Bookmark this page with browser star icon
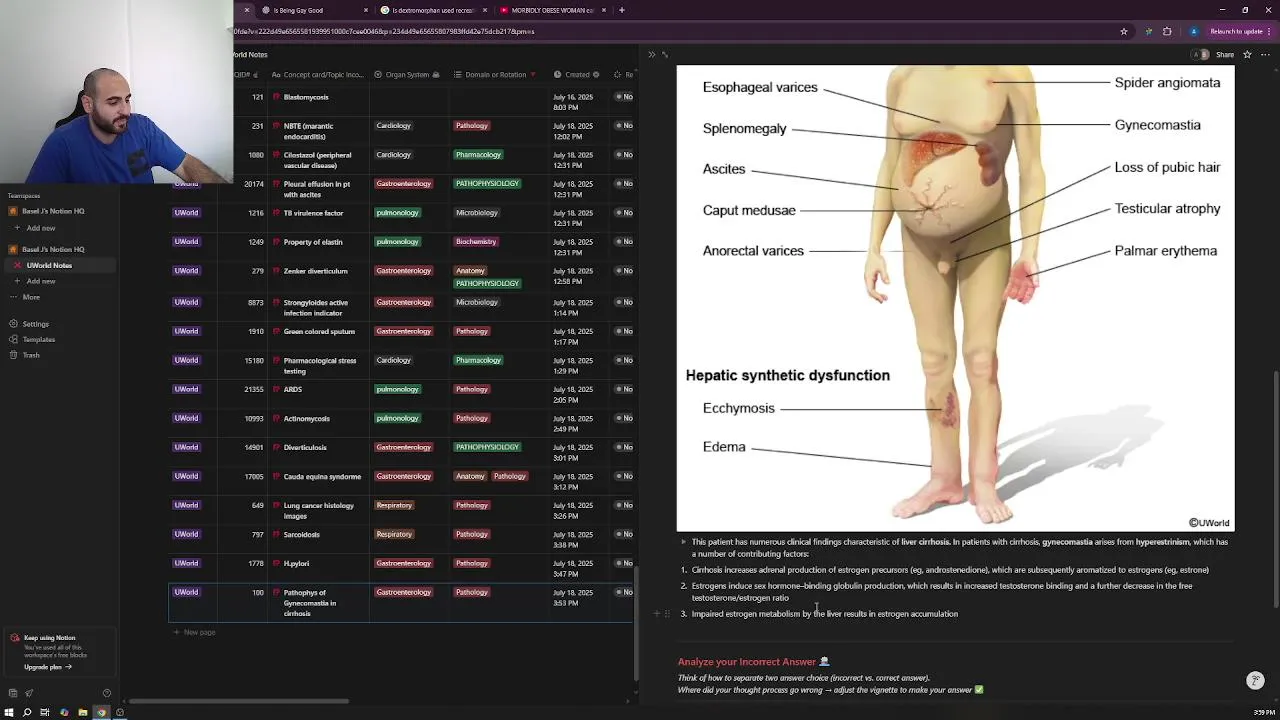The width and height of the screenshot is (1280, 720). 1124,31
